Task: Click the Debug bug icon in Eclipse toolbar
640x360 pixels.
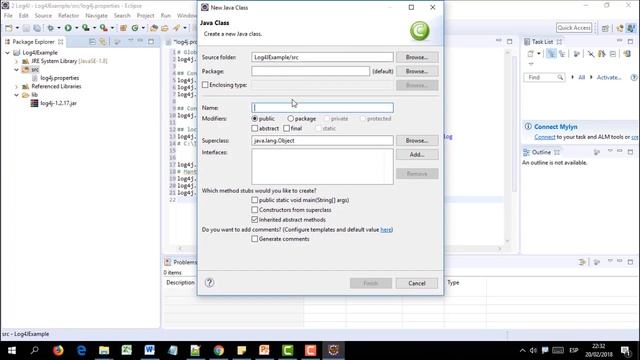Action: pyautogui.click(x=50, y=28)
